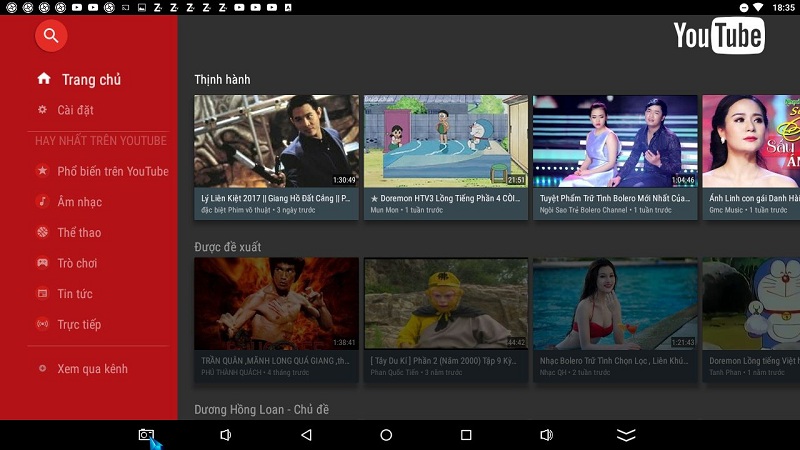
Task: Tap the recent apps square button
Action: tap(466, 435)
